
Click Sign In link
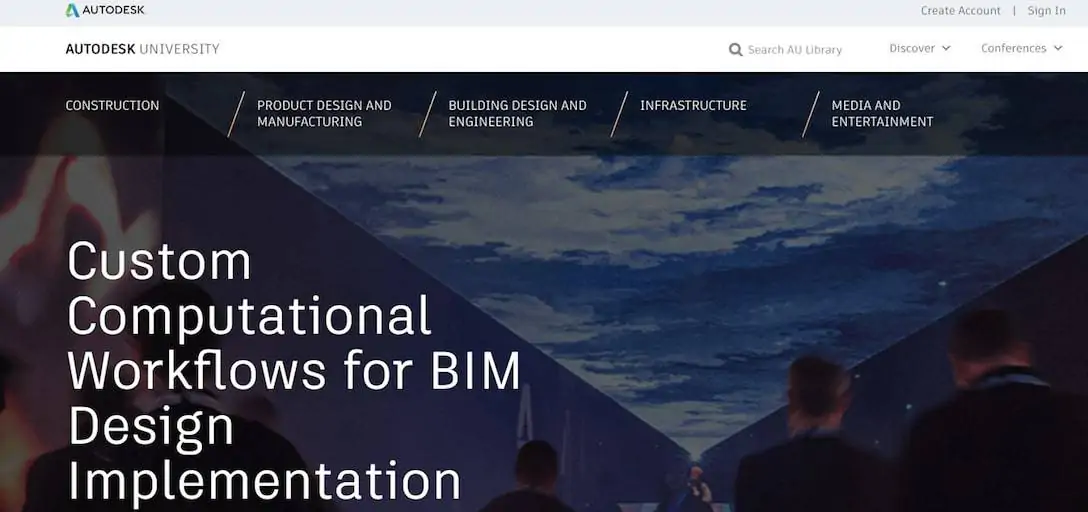click(x=1046, y=10)
